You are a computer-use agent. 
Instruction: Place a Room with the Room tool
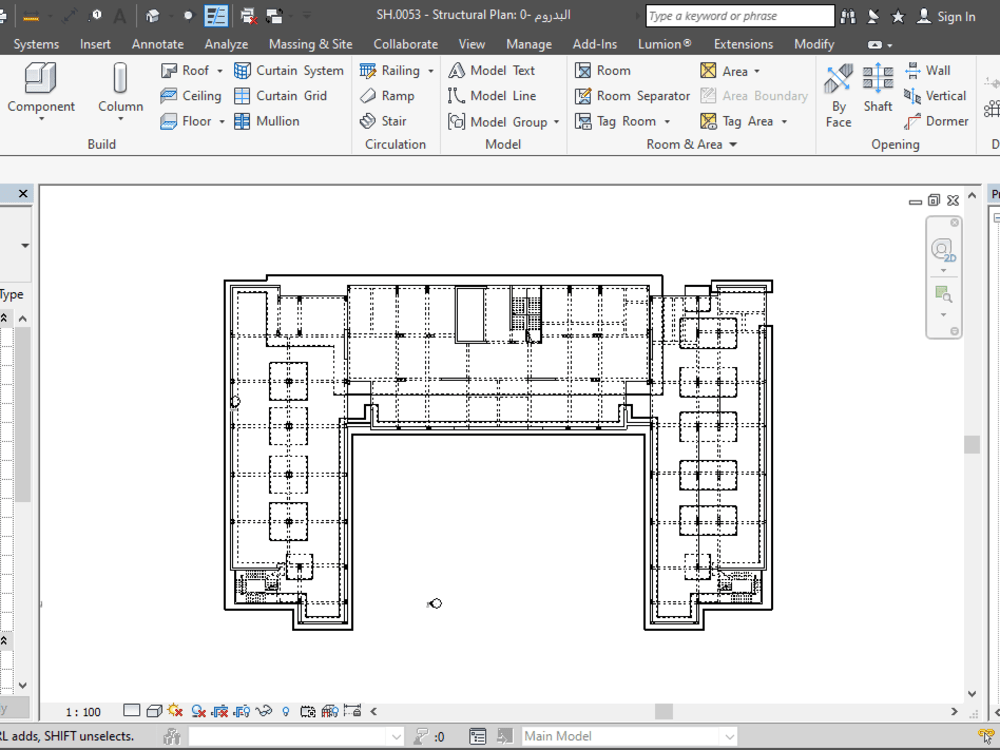605,70
